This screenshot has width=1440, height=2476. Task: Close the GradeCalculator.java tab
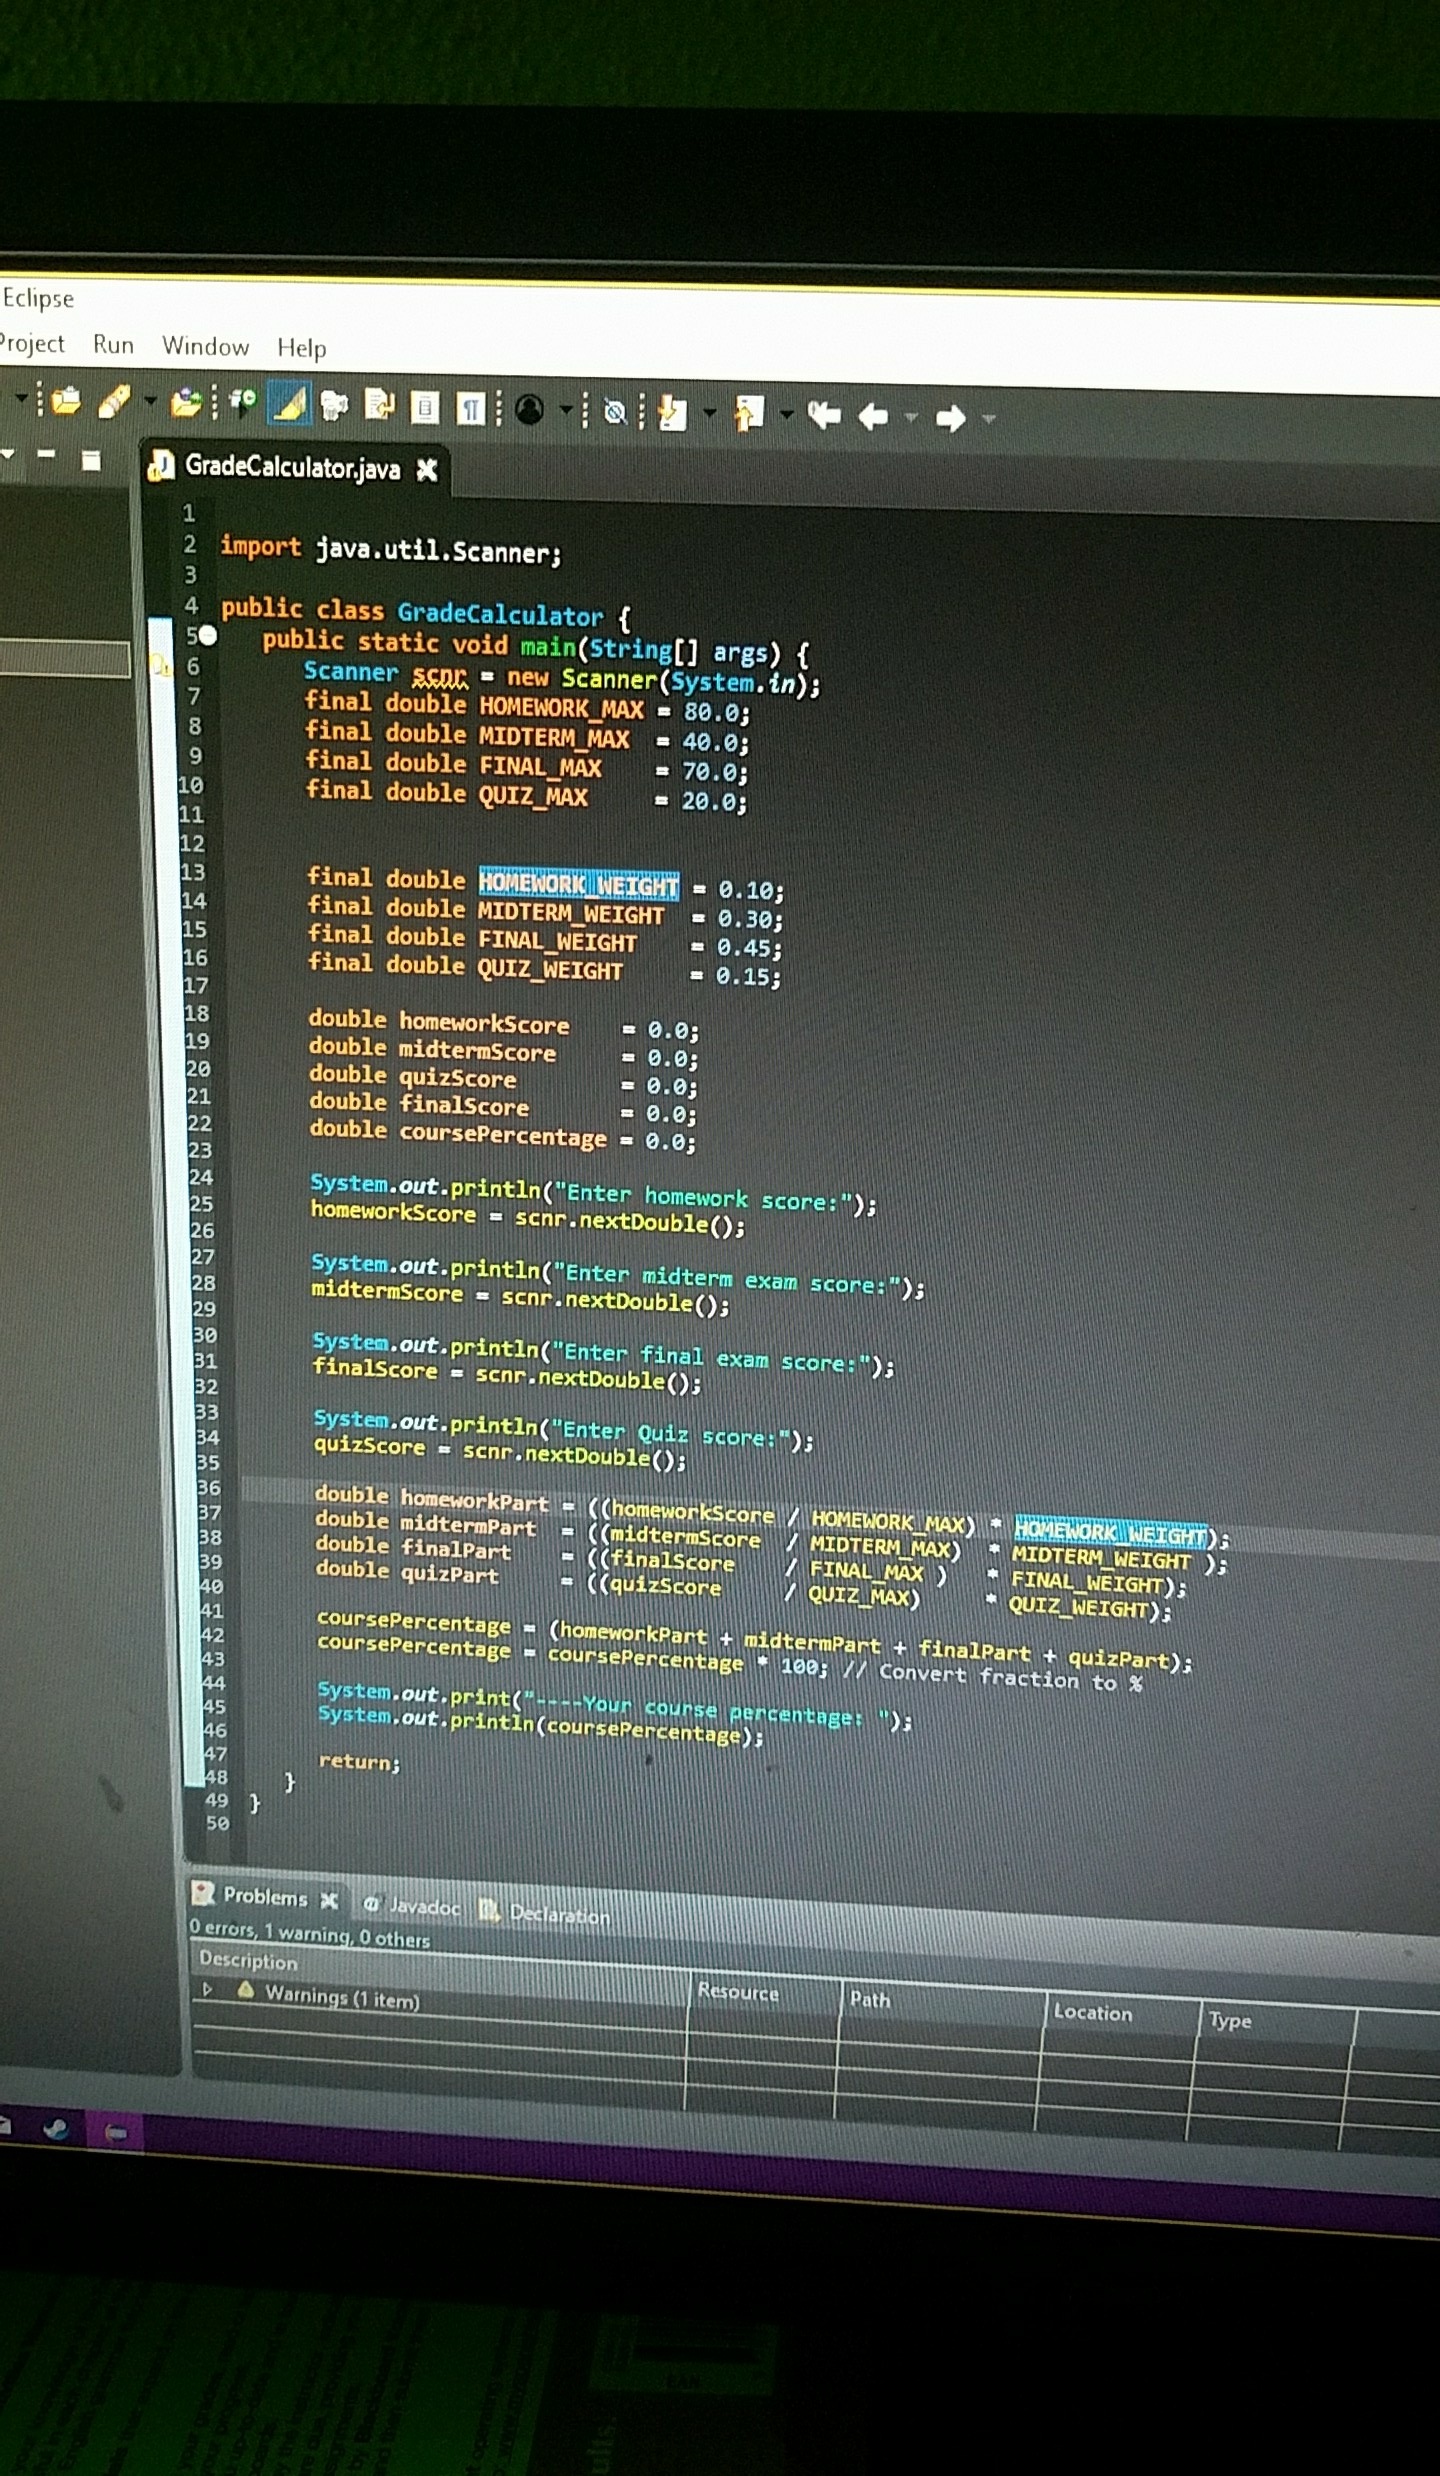(x=427, y=470)
